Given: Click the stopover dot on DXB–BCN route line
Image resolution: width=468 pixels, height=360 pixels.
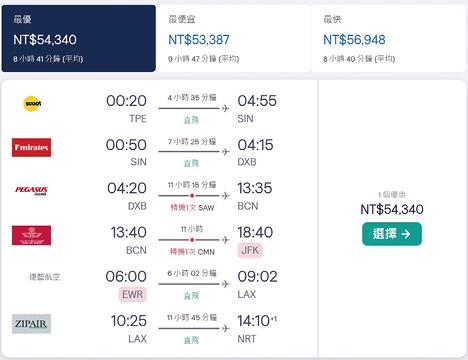Looking at the screenshot, I should [x=192, y=196].
